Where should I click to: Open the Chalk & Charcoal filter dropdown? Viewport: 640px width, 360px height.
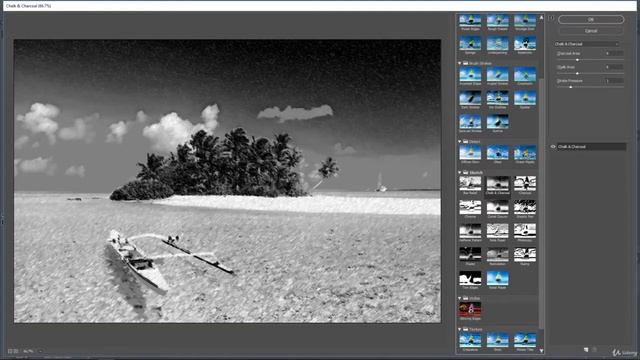click(x=587, y=44)
